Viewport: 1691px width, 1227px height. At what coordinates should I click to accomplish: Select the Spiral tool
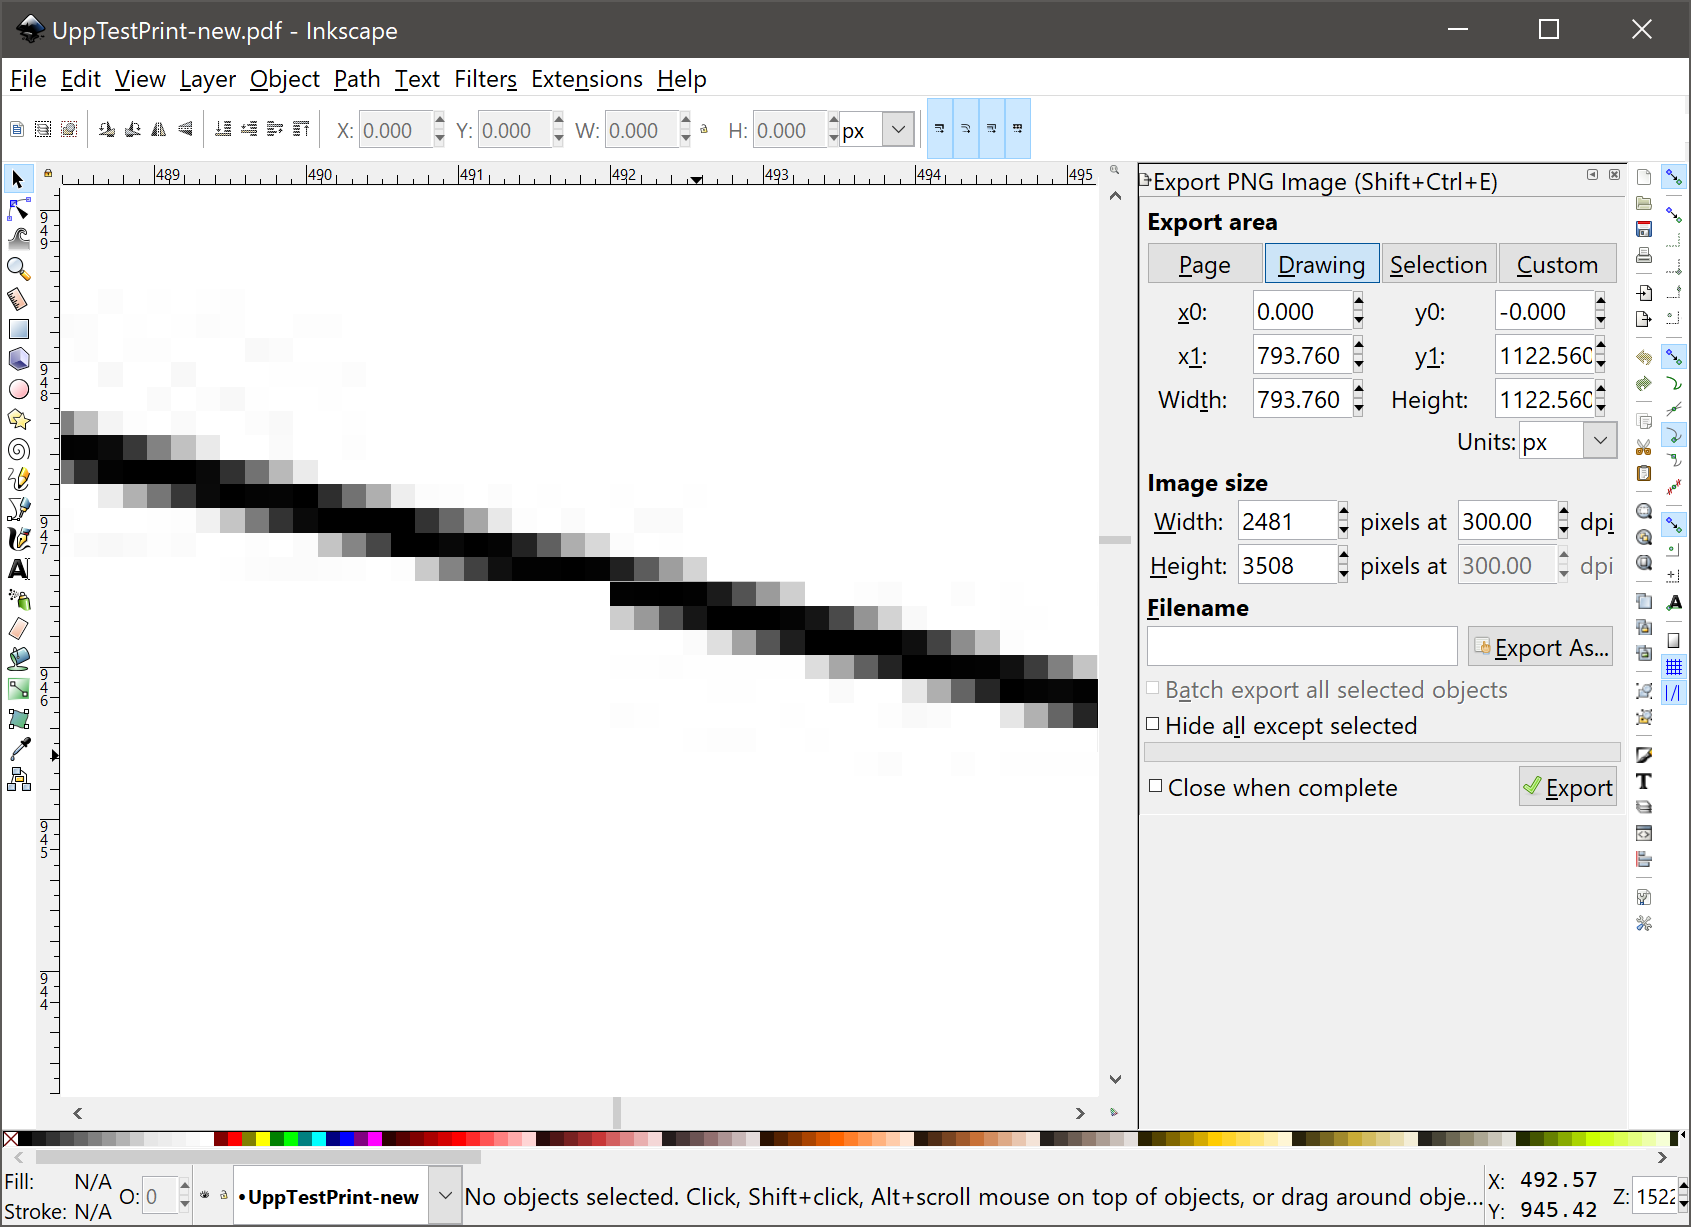point(18,449)
